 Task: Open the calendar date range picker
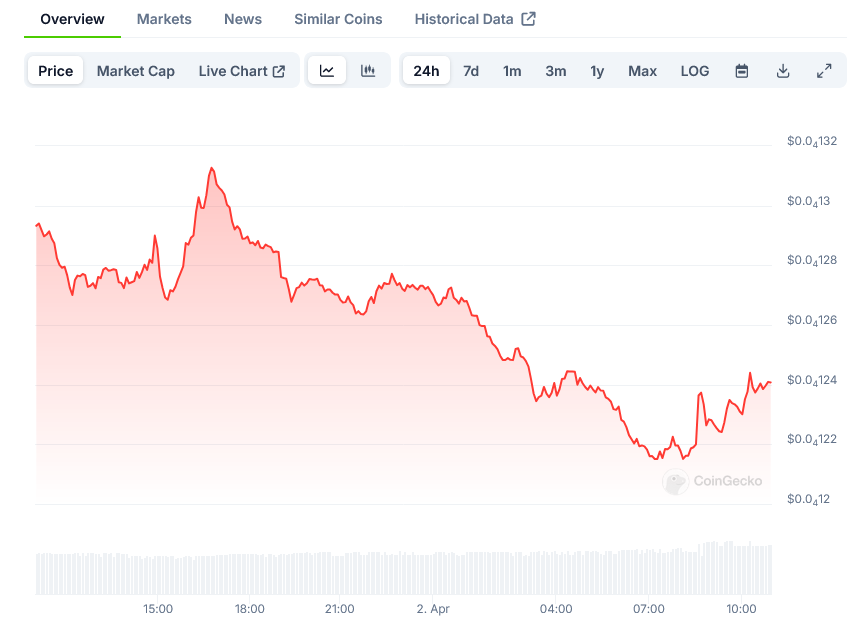click(742, 71)
